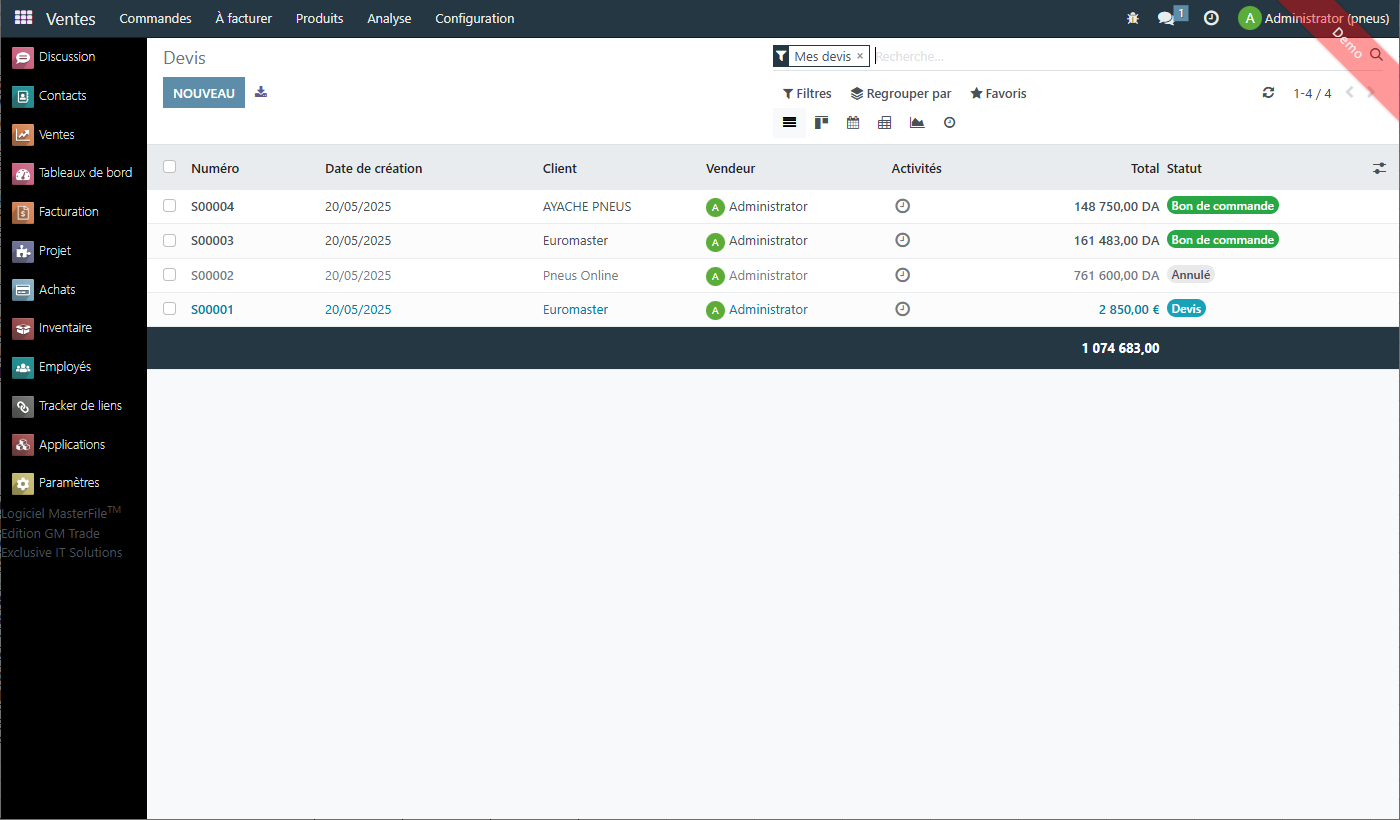
Task: Remove the Mes devis filter
Action: (860, 56)
